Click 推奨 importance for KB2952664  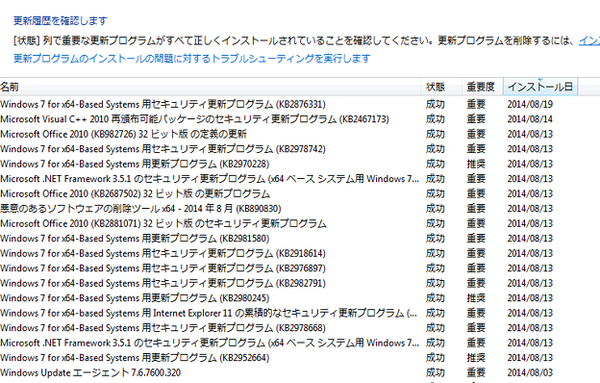click(x=476, y=358)
